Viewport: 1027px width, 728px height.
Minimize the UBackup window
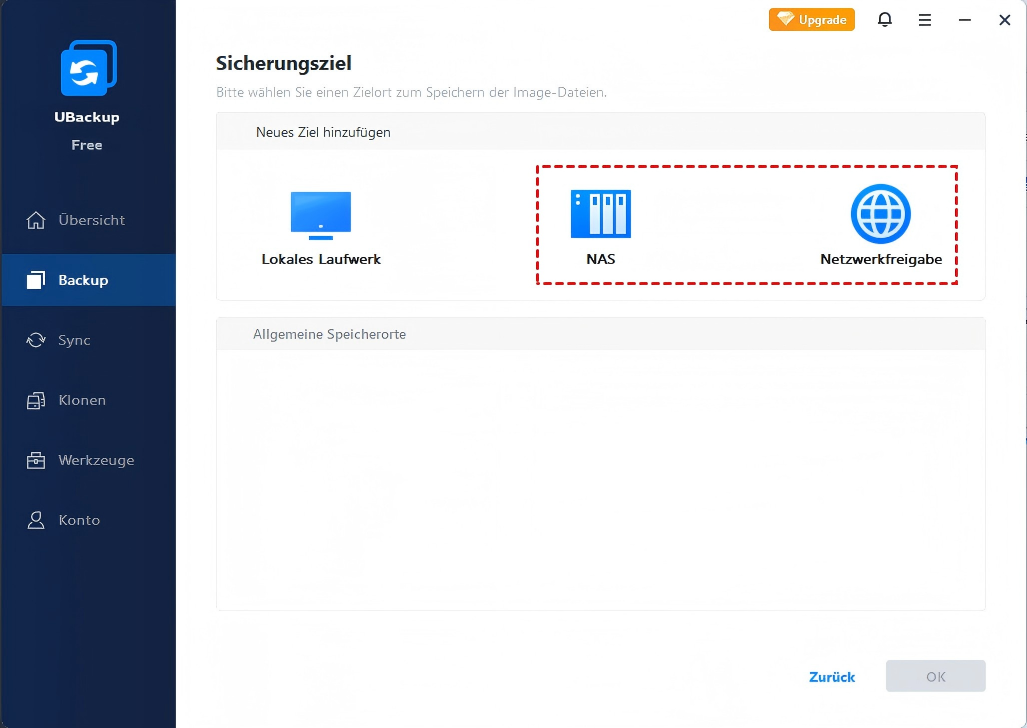point(965,20)
